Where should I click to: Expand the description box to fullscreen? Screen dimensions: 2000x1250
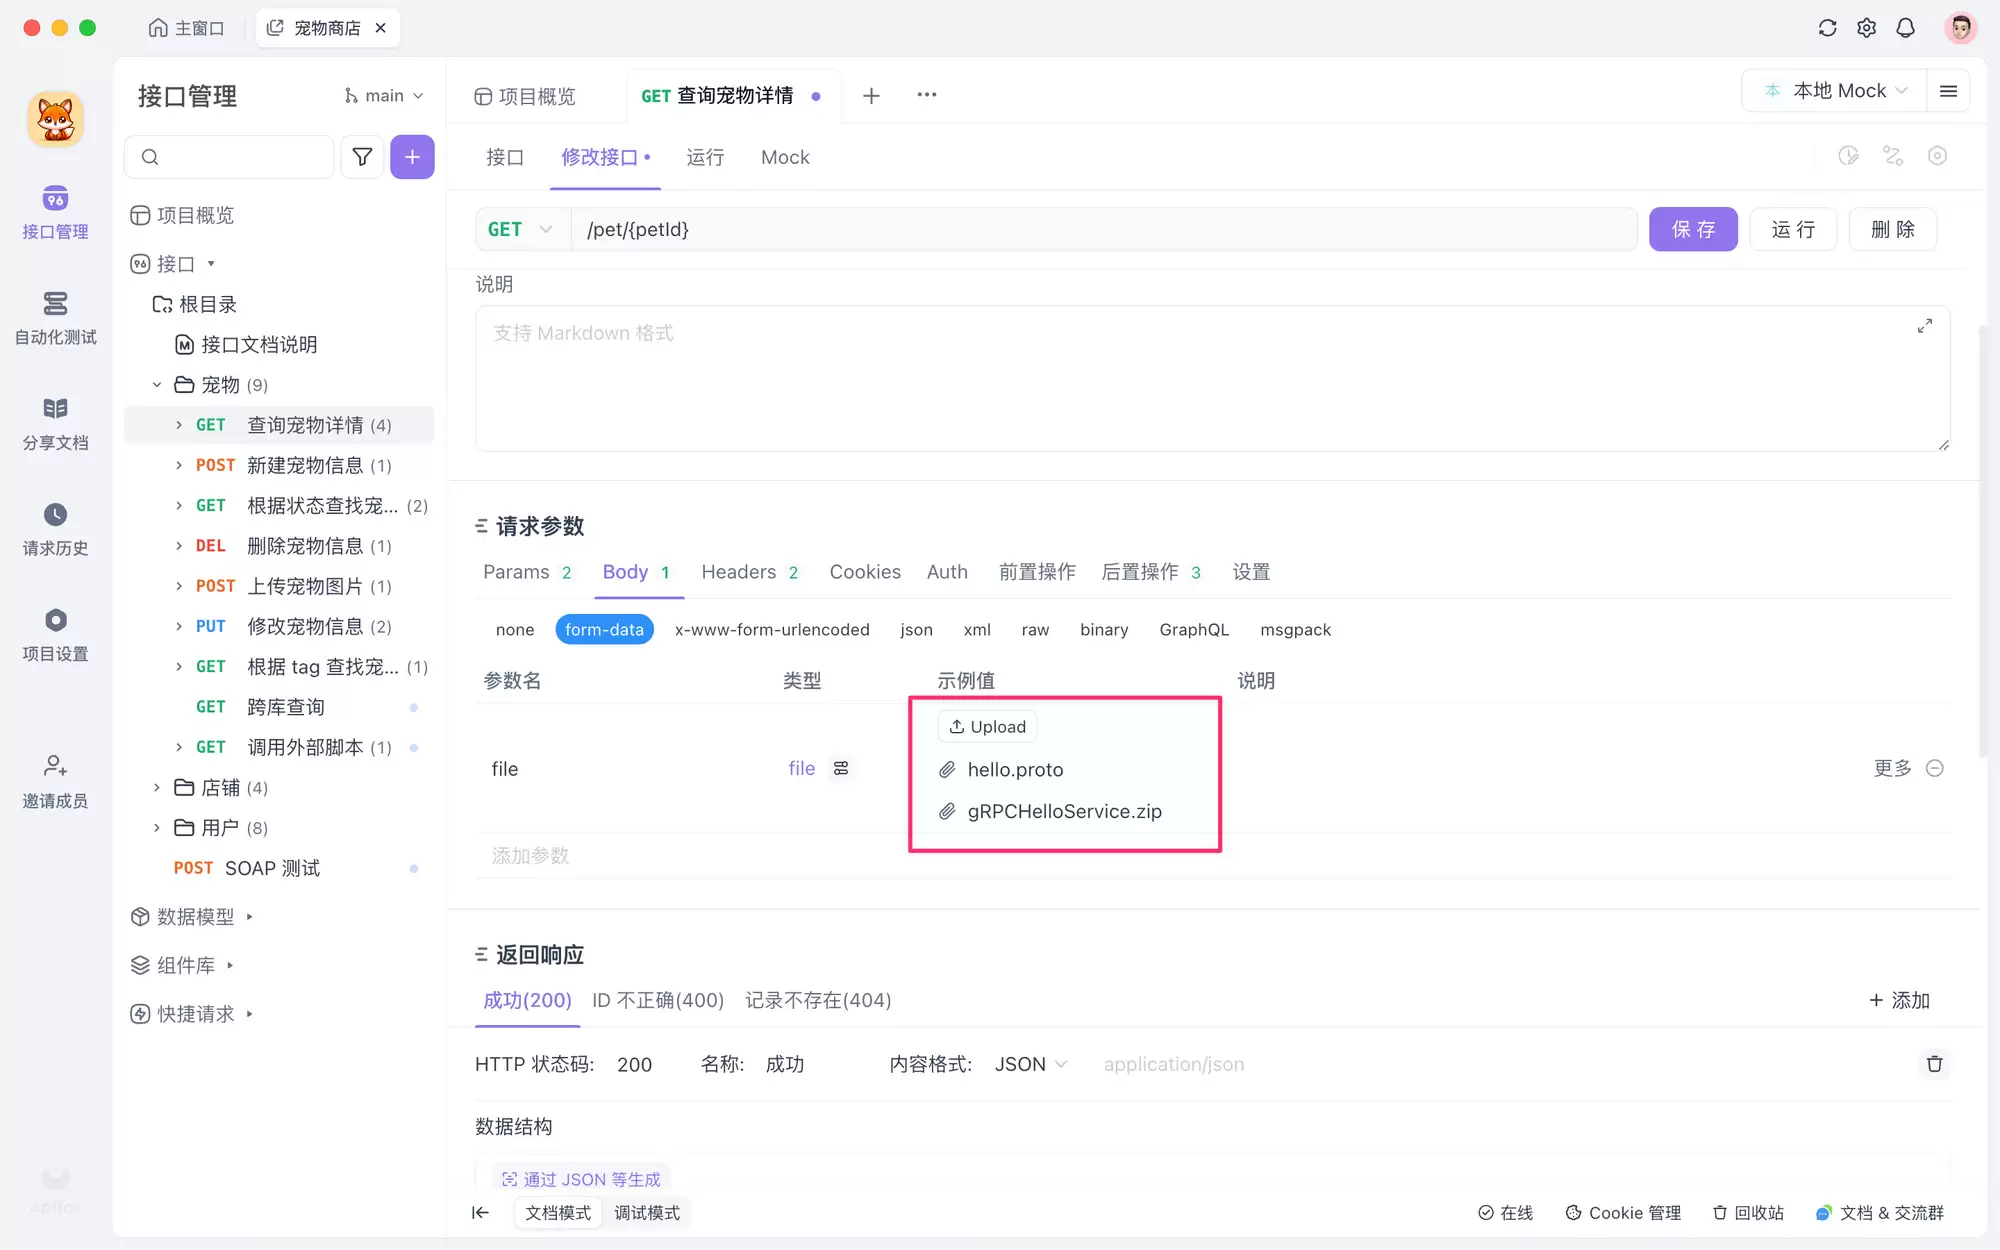pos(1924,326)
